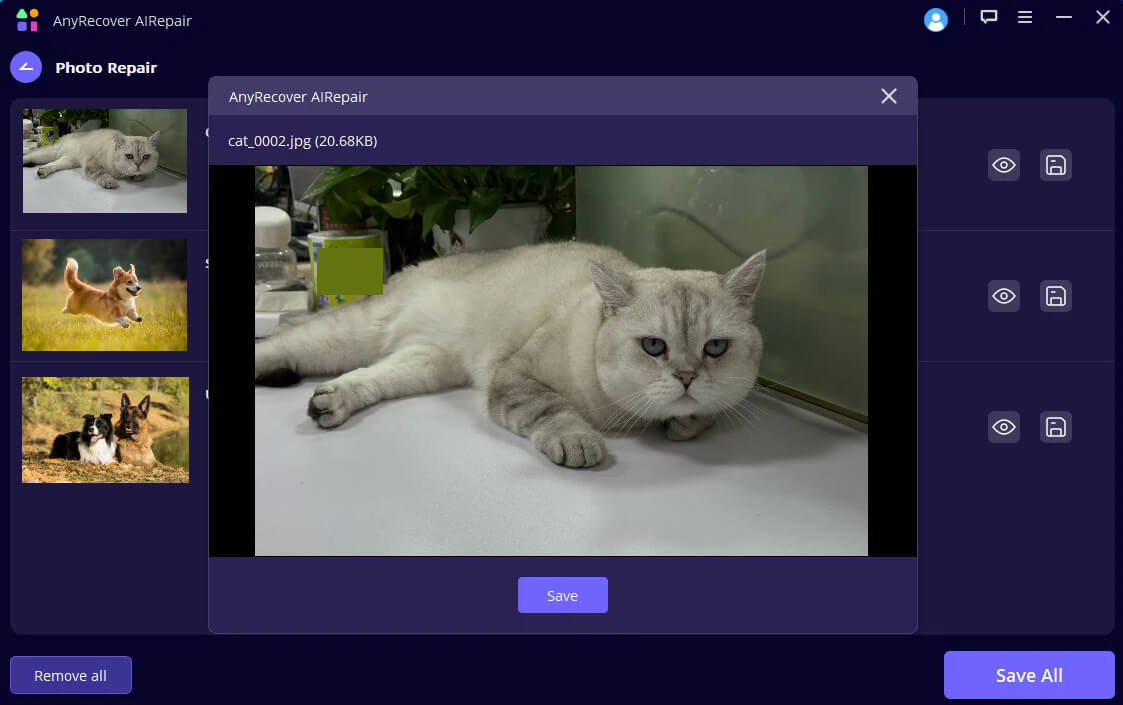Save the two dogs photo using disk icon

(1055, 428)
